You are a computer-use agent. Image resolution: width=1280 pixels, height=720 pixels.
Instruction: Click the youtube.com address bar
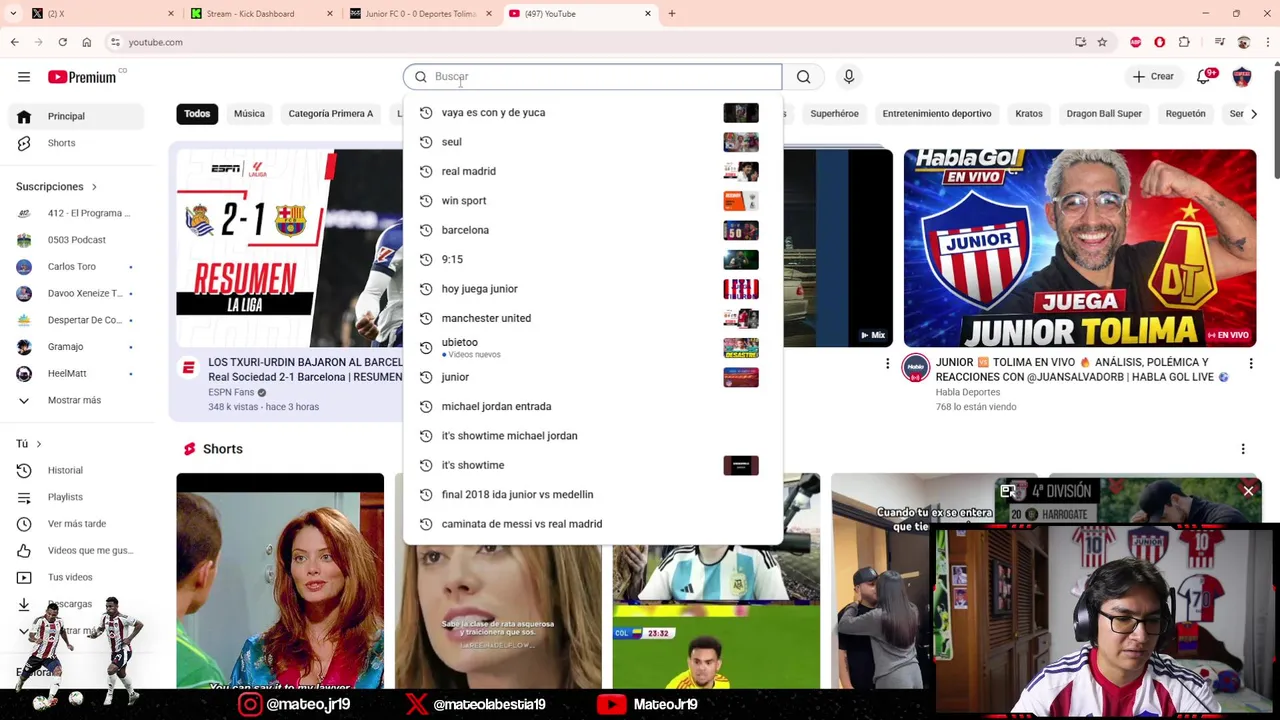590,42
